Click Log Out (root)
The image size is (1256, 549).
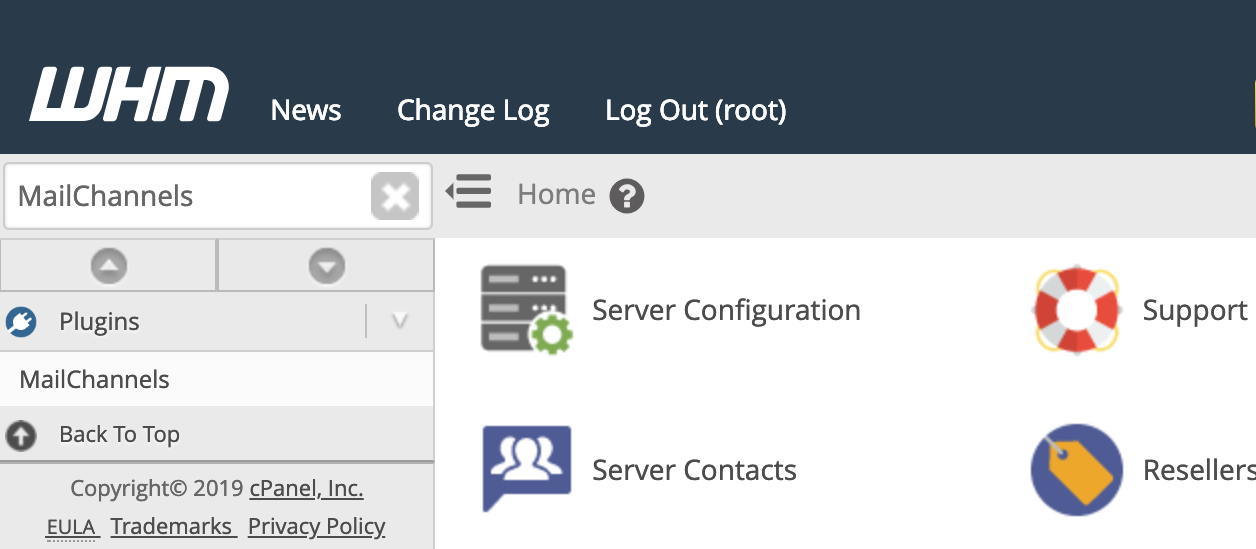point(696,110)
